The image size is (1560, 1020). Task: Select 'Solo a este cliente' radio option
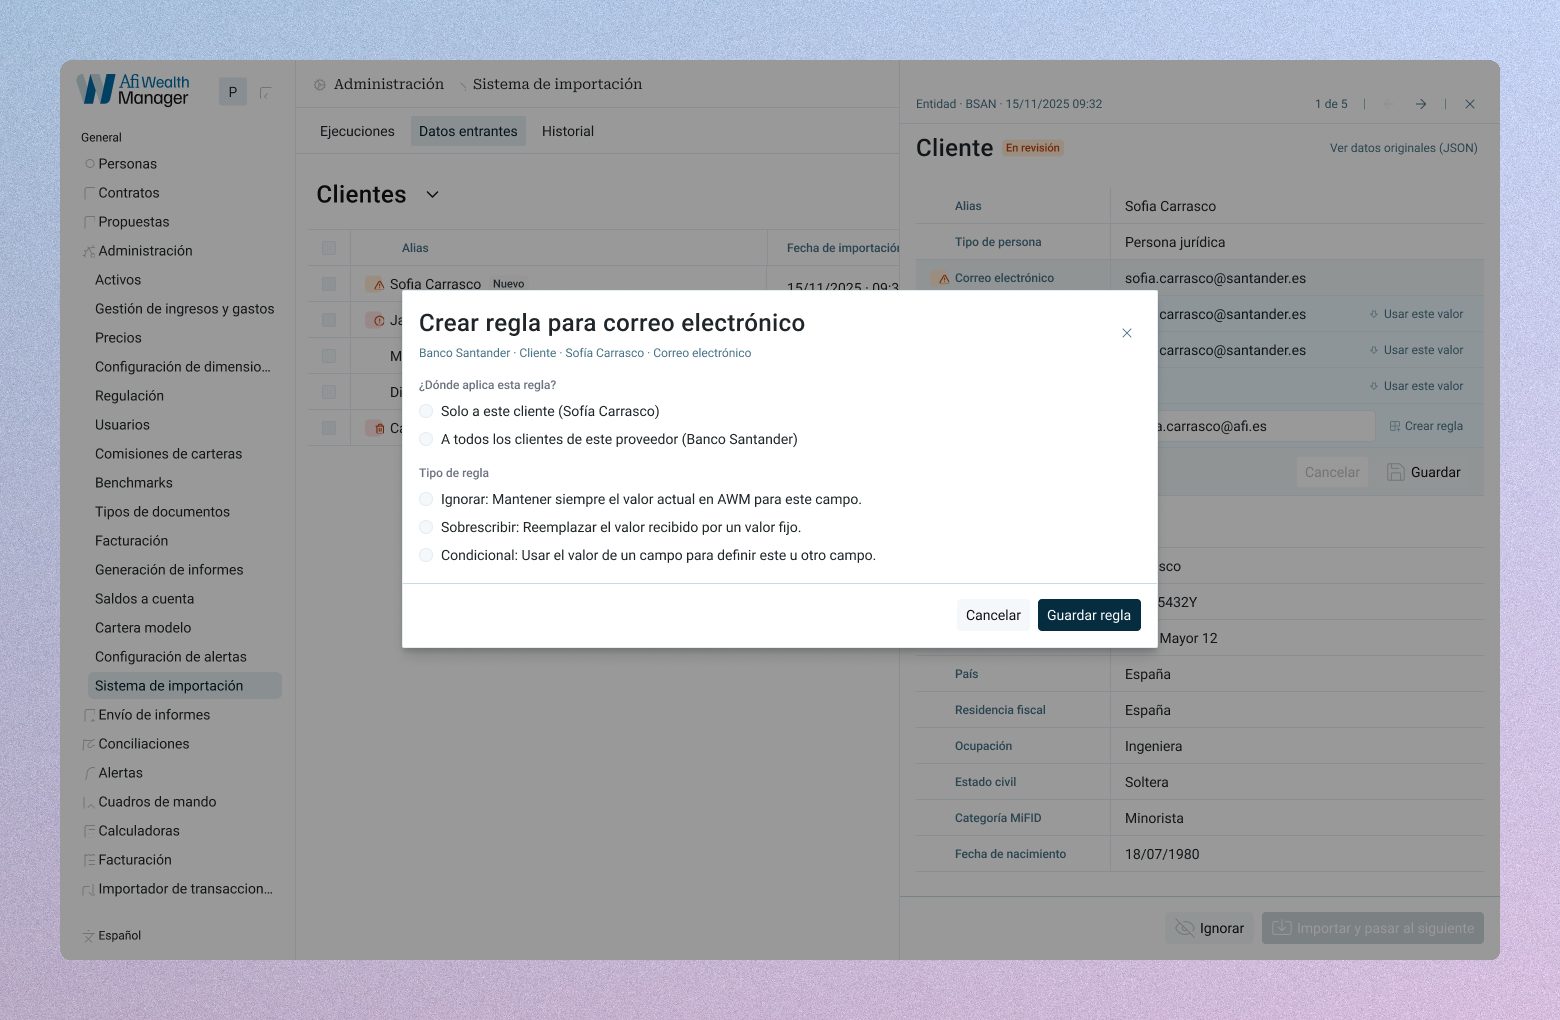click(427, 411)
